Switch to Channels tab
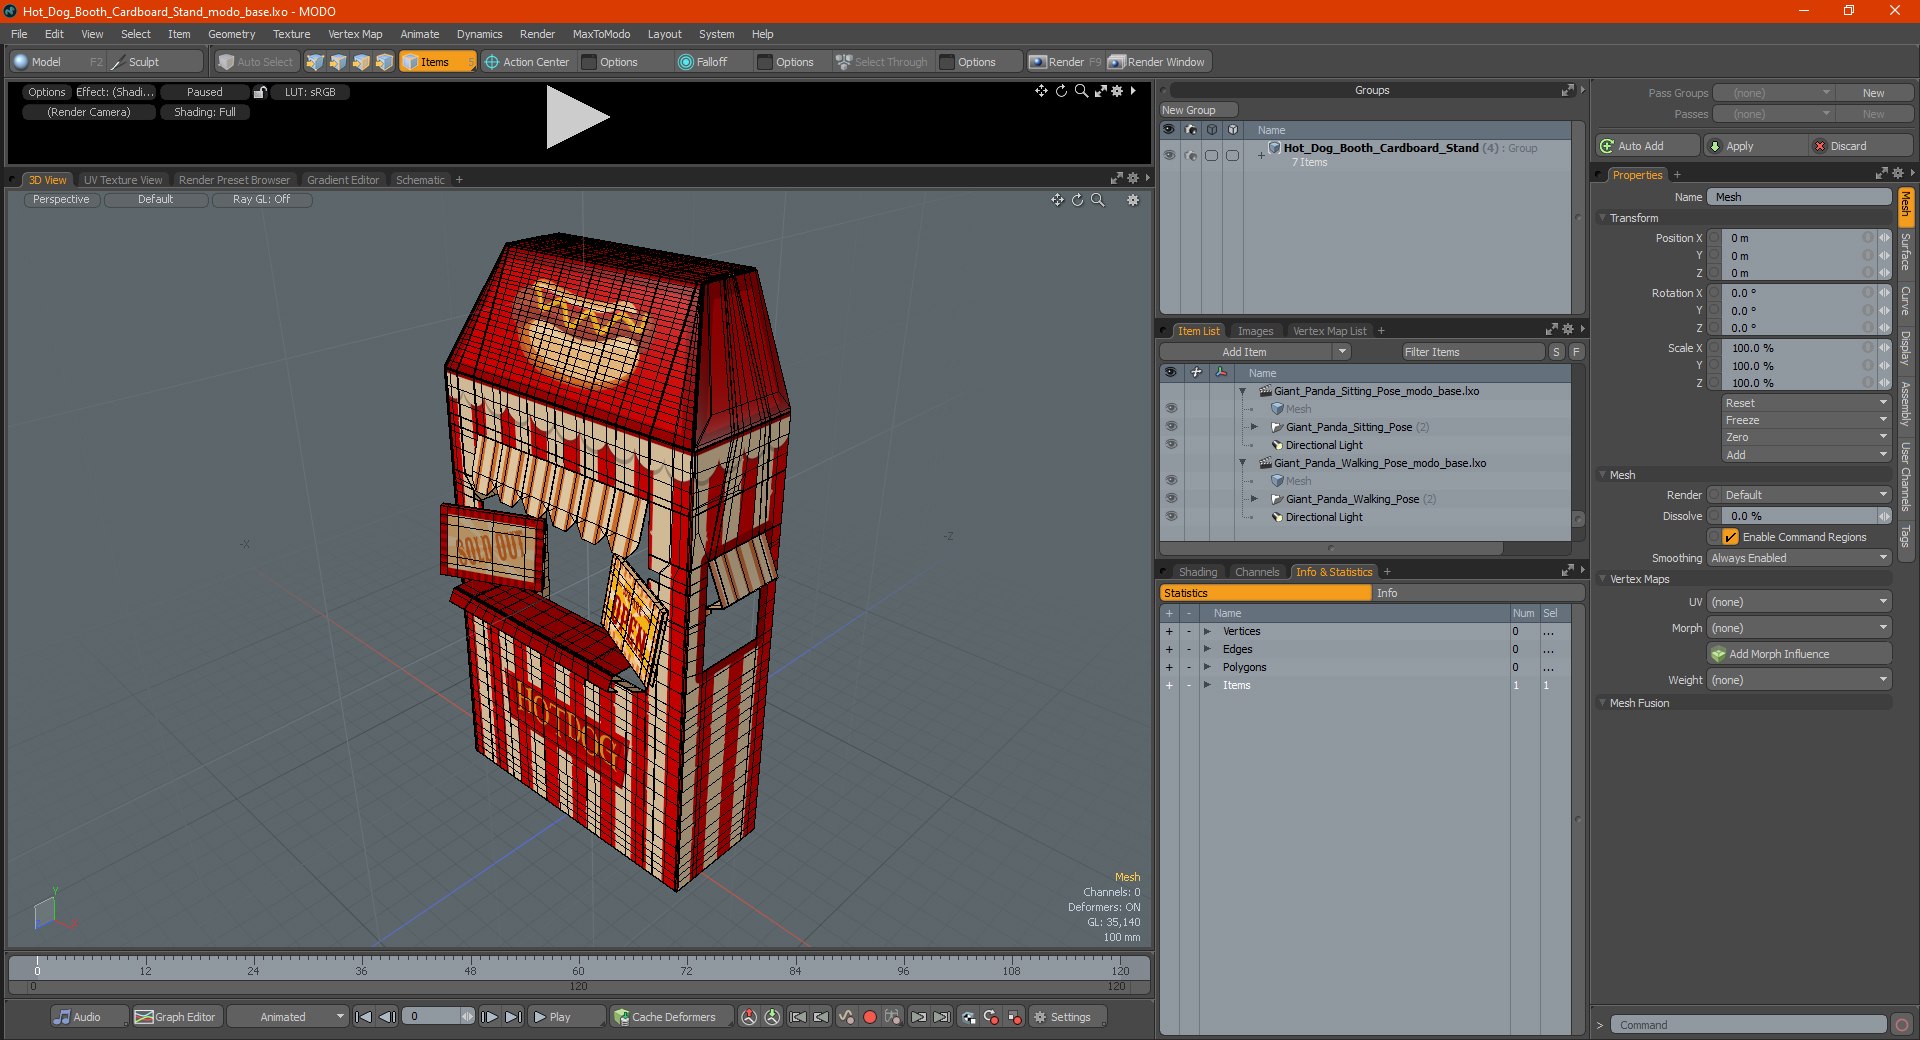This screenshot has width=1920, height=1040. click(x=1257, y=572)
